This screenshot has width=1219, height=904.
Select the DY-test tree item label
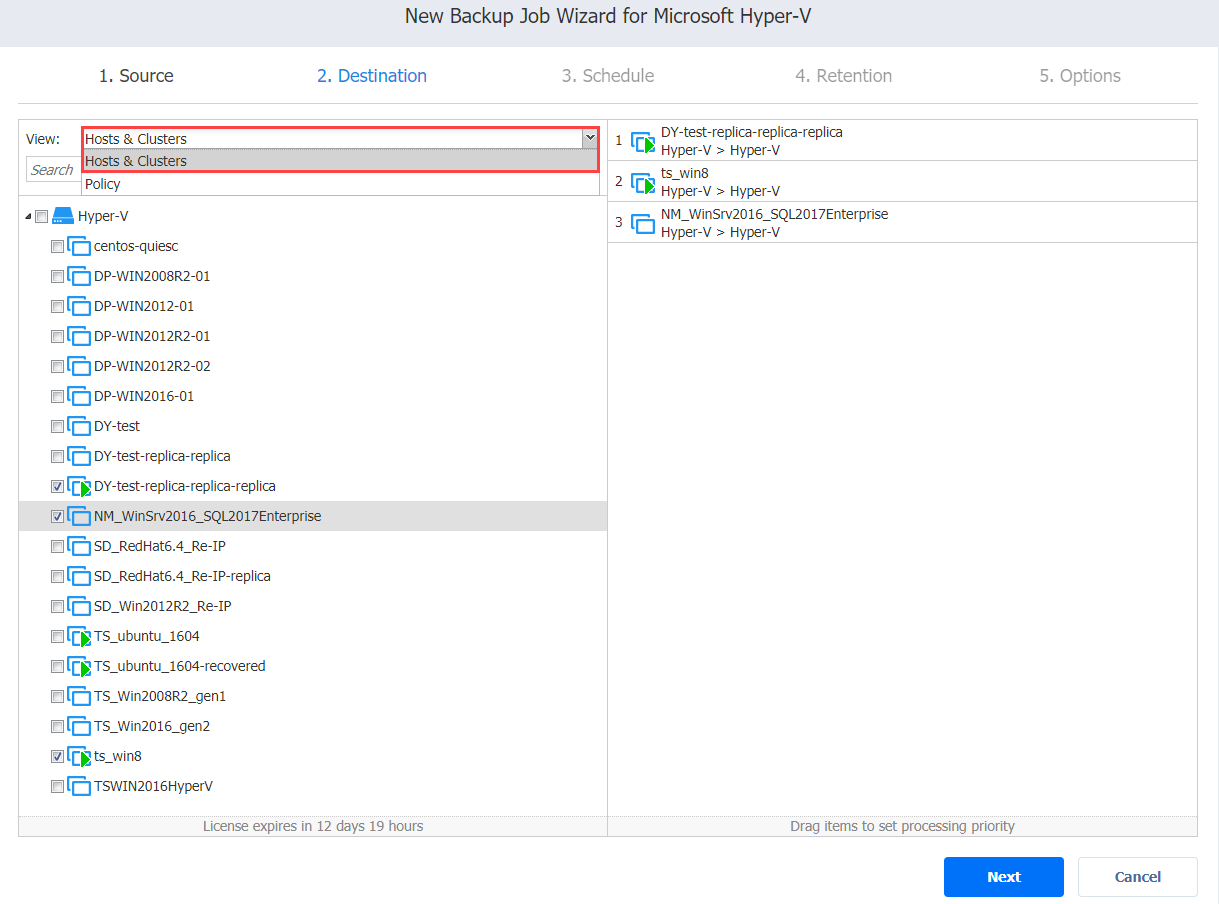(117, 426)
